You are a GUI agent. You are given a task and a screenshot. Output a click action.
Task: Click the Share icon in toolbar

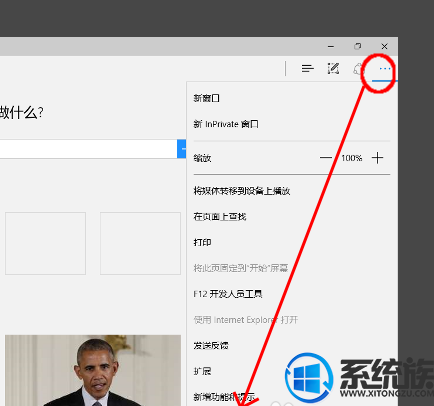click(358, 69)
